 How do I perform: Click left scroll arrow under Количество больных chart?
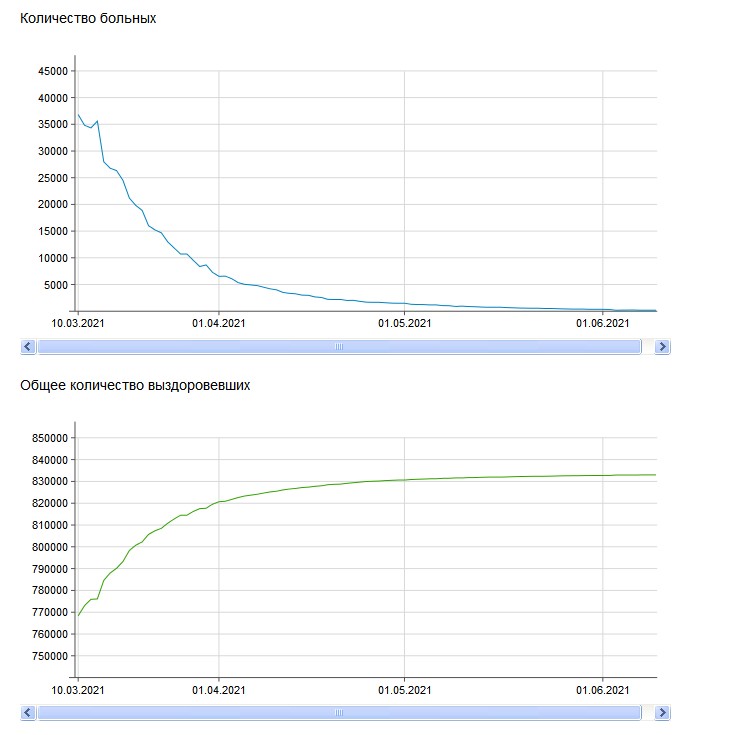[x=28, y=346]
